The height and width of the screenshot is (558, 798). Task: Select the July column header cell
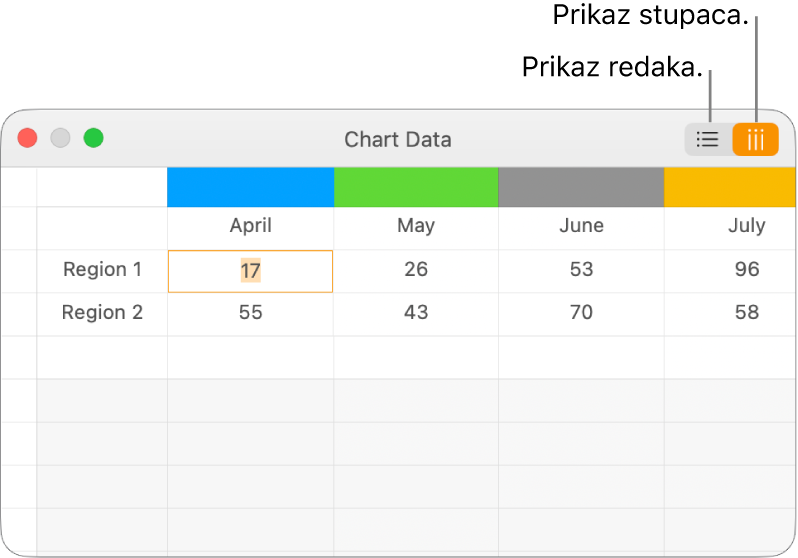(745, 226)
